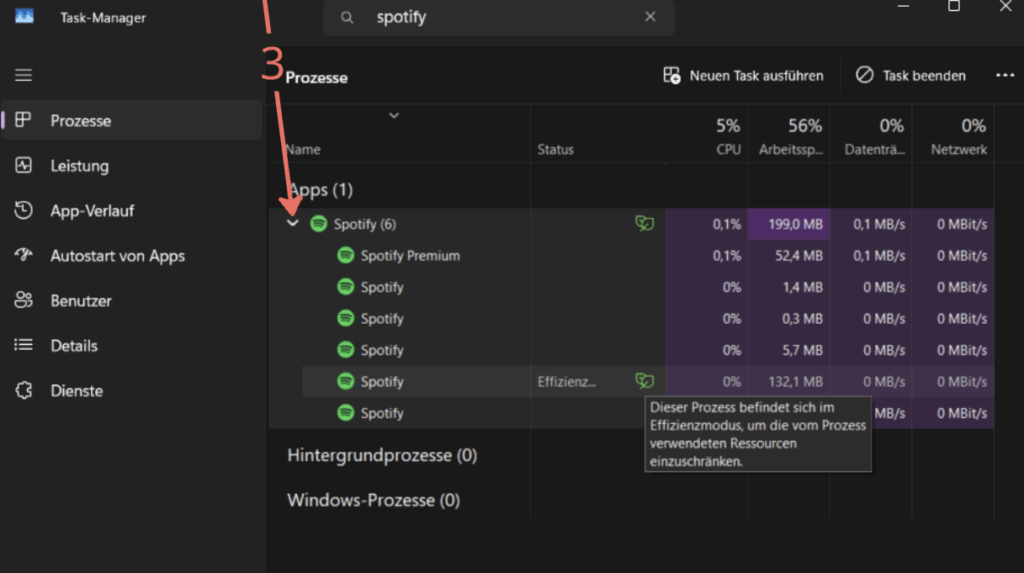This screenshot has width=1024, height=573.
Task: Open the Benutzer page
Action: tap(131, 301)
